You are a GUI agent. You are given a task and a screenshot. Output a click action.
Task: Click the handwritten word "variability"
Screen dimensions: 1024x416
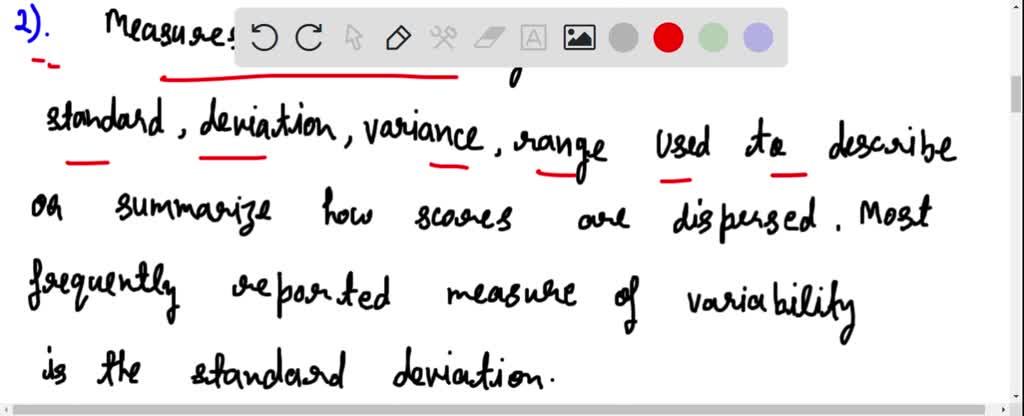tap(771, 307)
